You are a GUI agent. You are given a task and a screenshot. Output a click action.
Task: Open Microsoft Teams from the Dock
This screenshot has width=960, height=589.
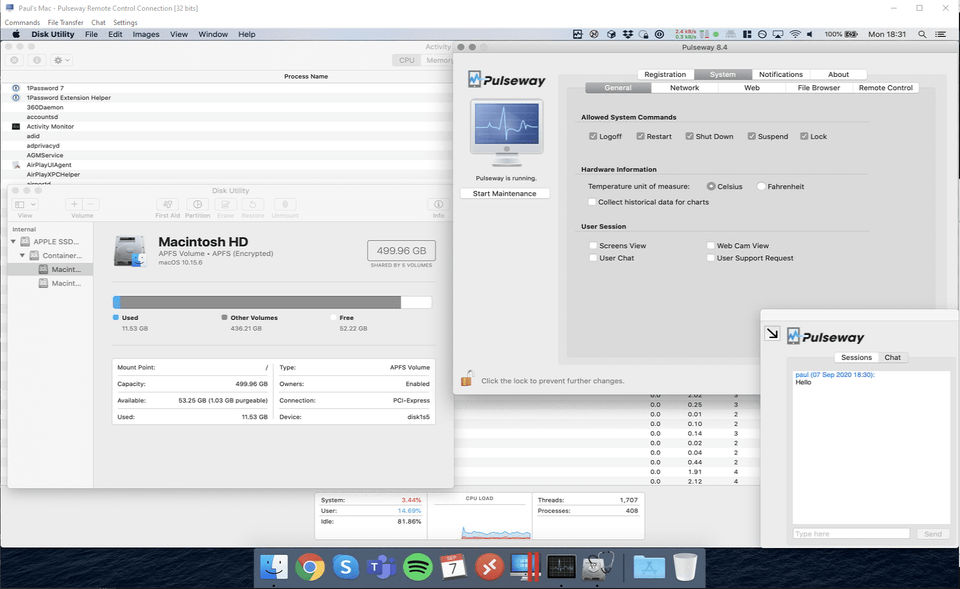pyautogui.click(x=381, y=567)
